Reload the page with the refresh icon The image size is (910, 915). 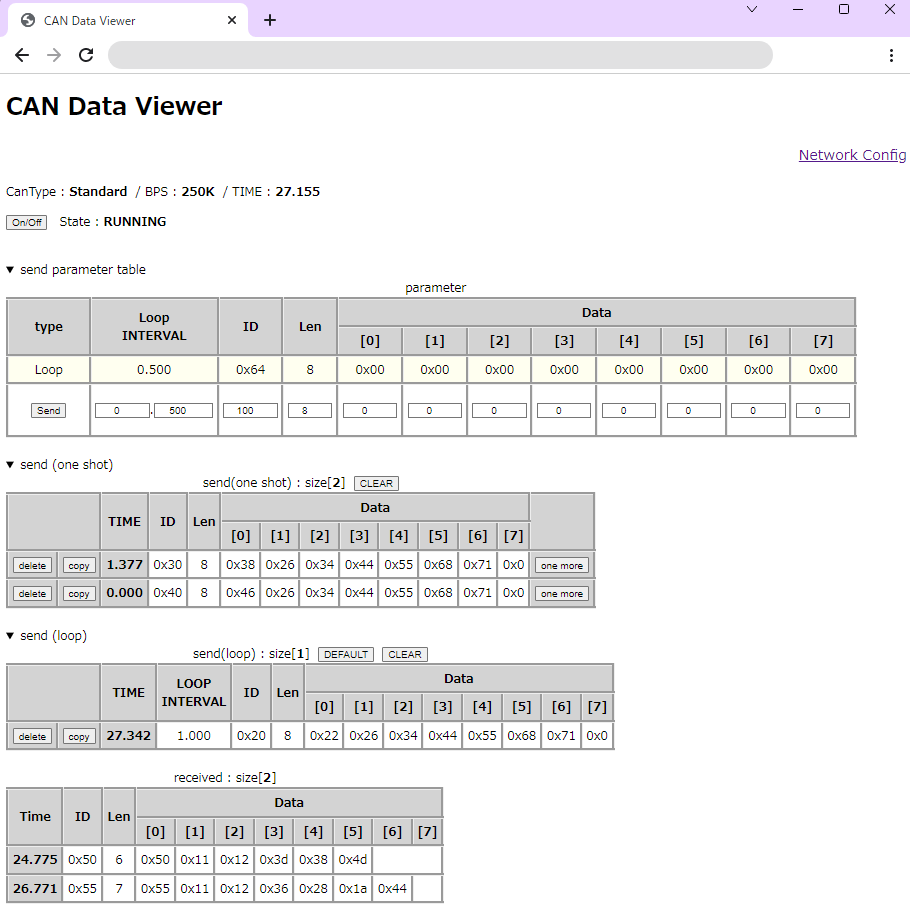(86, 55)
